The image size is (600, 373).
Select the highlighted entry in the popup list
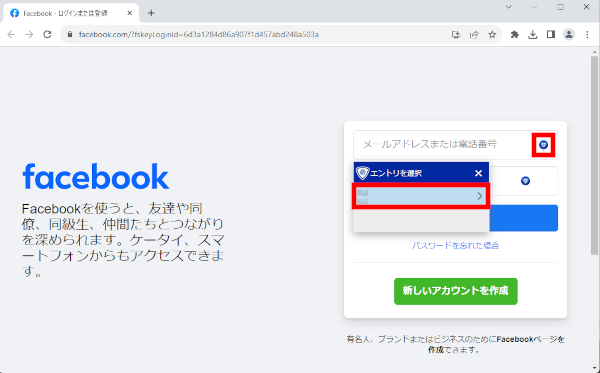click(421, 196)
